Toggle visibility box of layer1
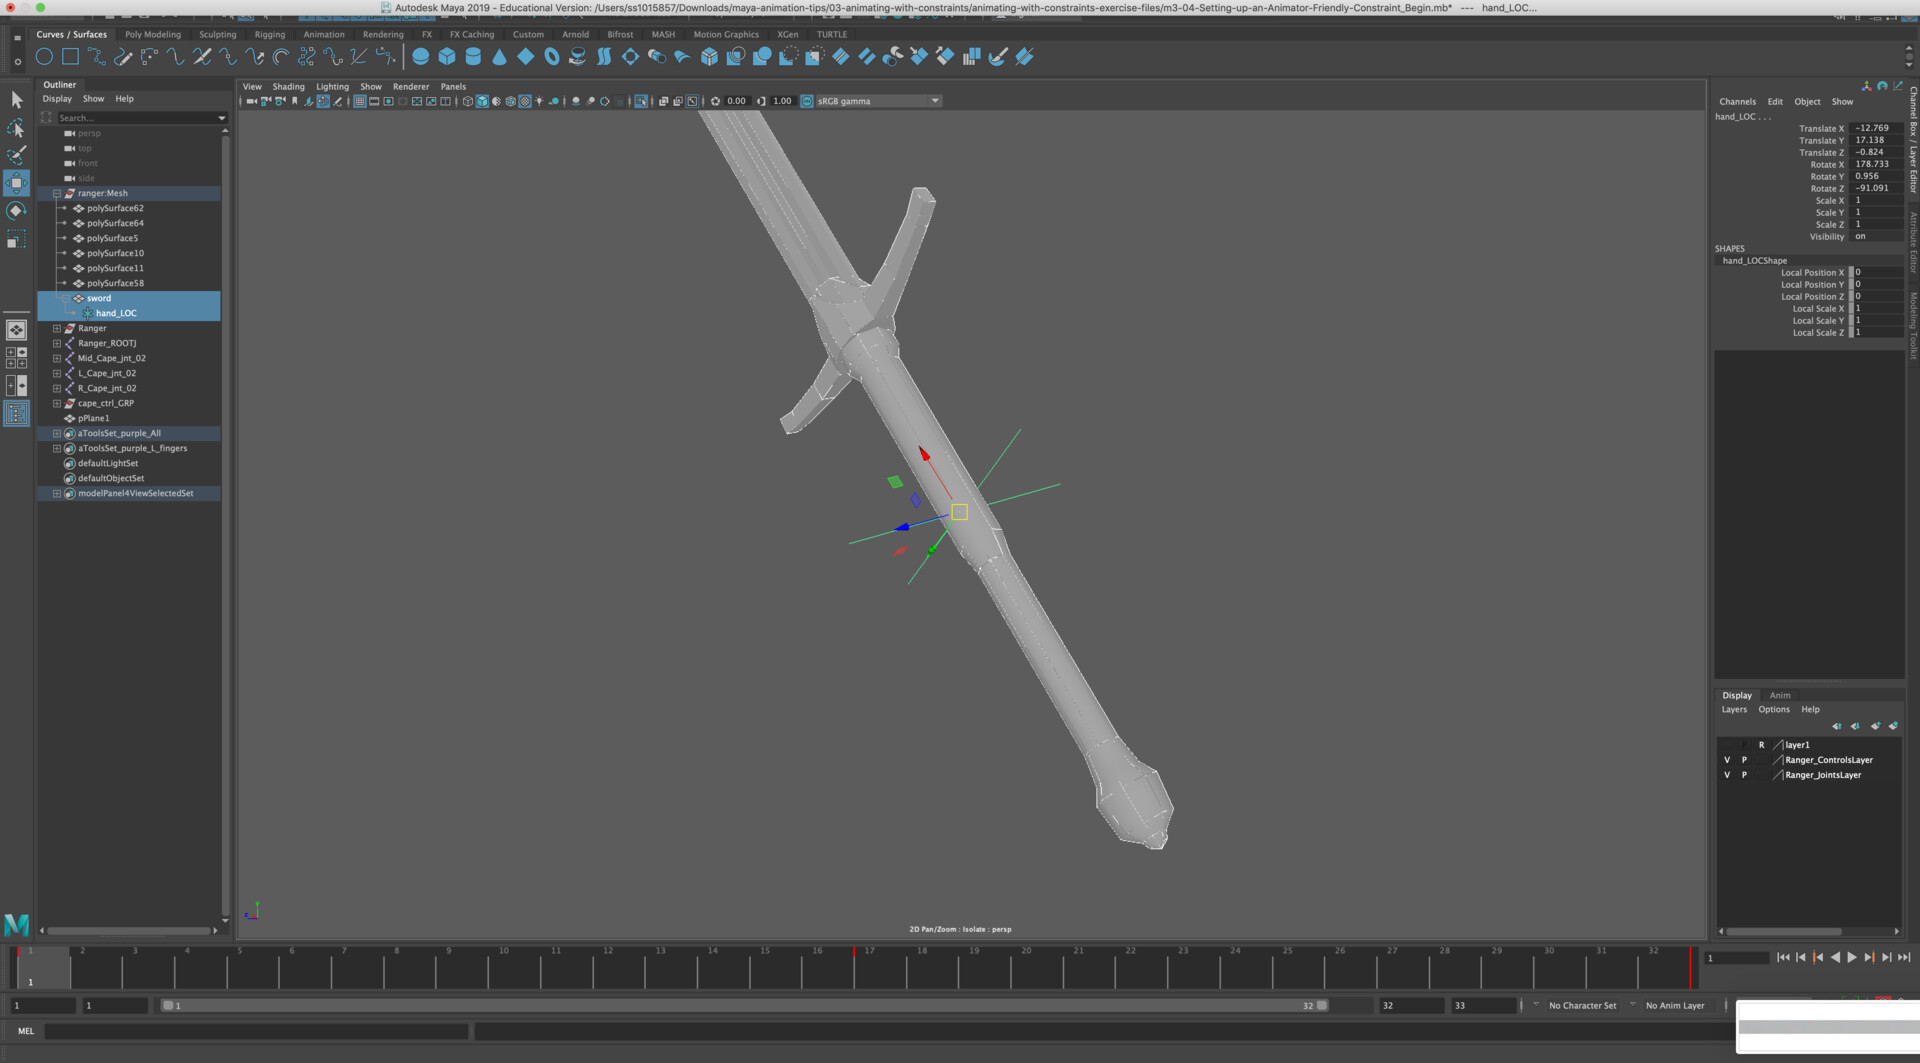The image size is (1920, 1063). (1727, 745)
